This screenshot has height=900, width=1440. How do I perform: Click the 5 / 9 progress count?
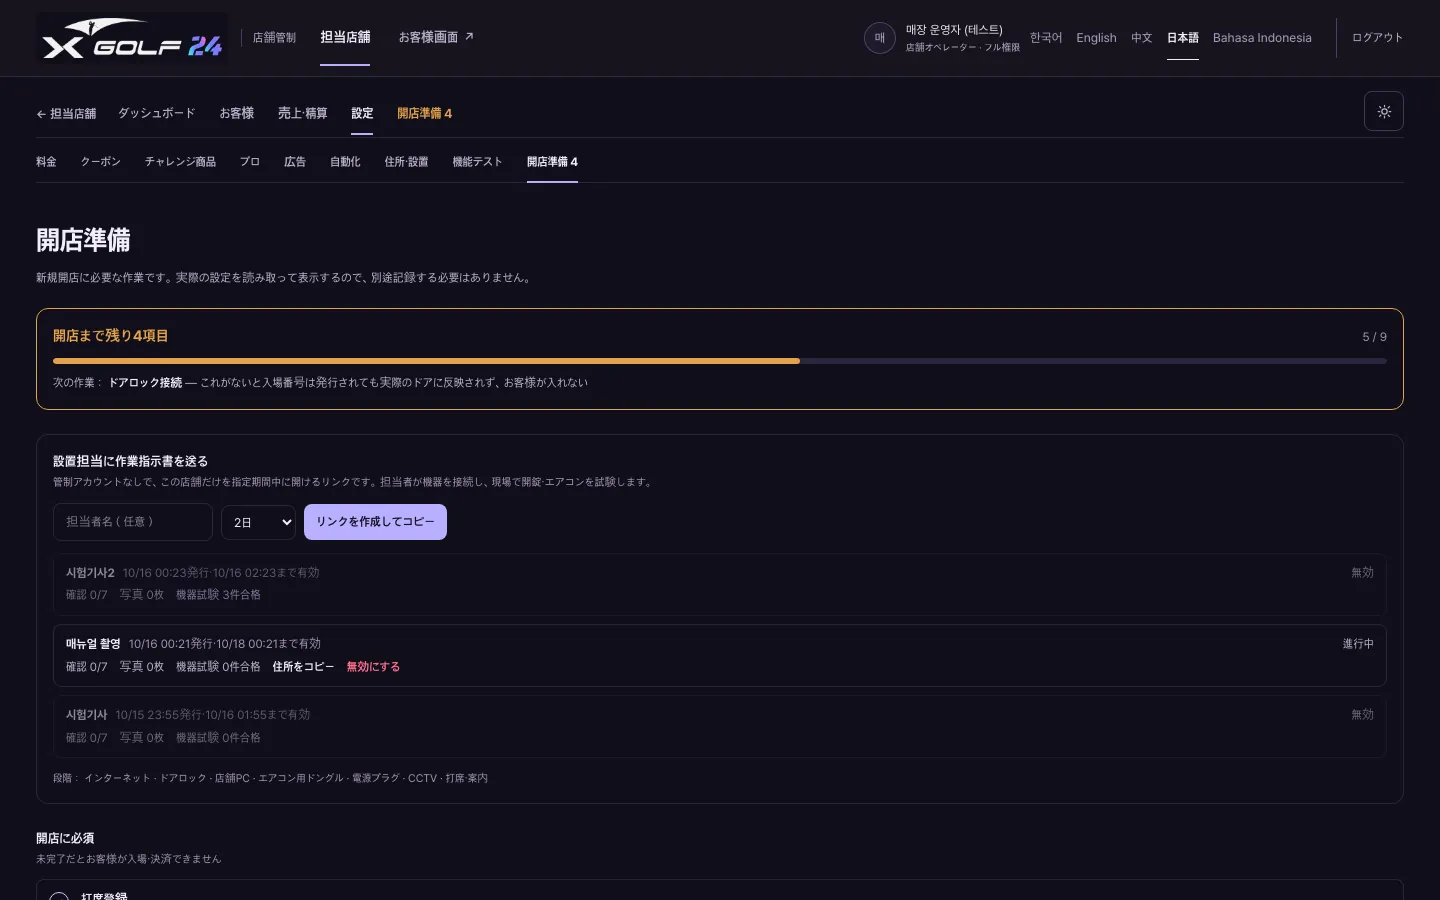click(1375, 337)
